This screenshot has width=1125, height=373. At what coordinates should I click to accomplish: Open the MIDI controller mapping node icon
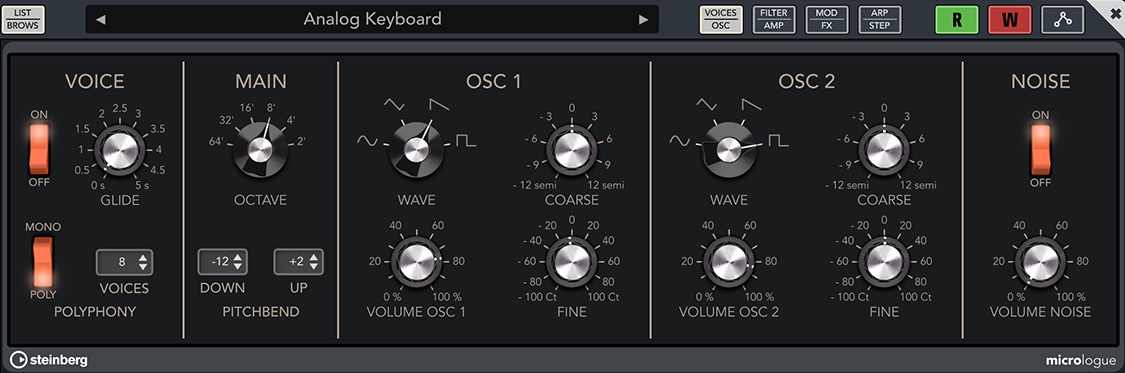pos(1063,20)
